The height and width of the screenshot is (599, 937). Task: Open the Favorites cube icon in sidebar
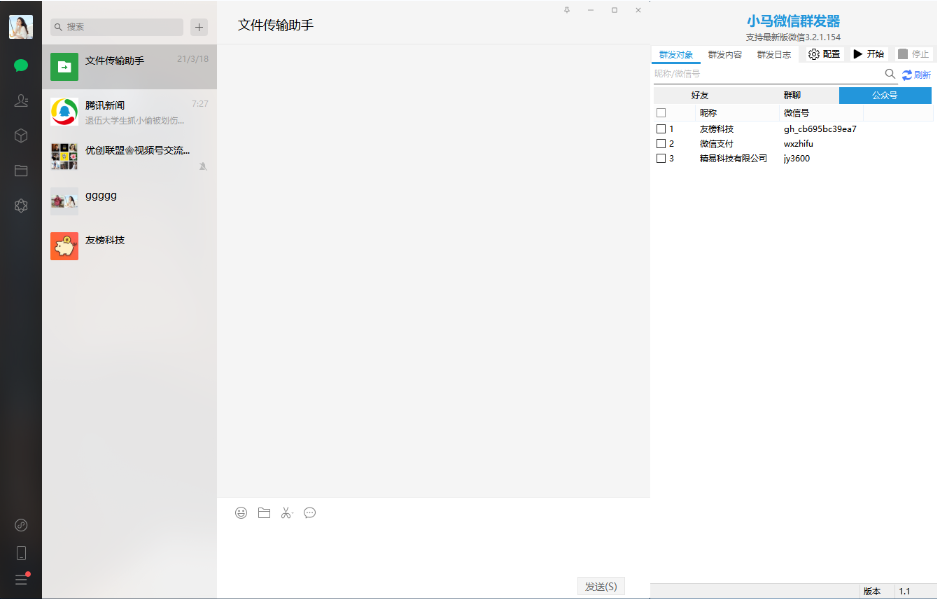pyautogui.click(x=21, y=135)
